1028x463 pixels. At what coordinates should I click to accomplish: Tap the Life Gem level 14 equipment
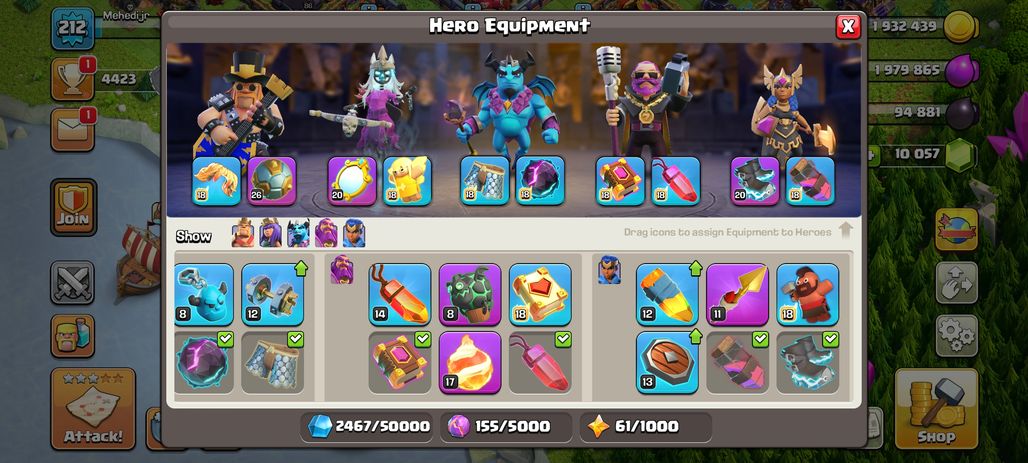tap(400, 294)
